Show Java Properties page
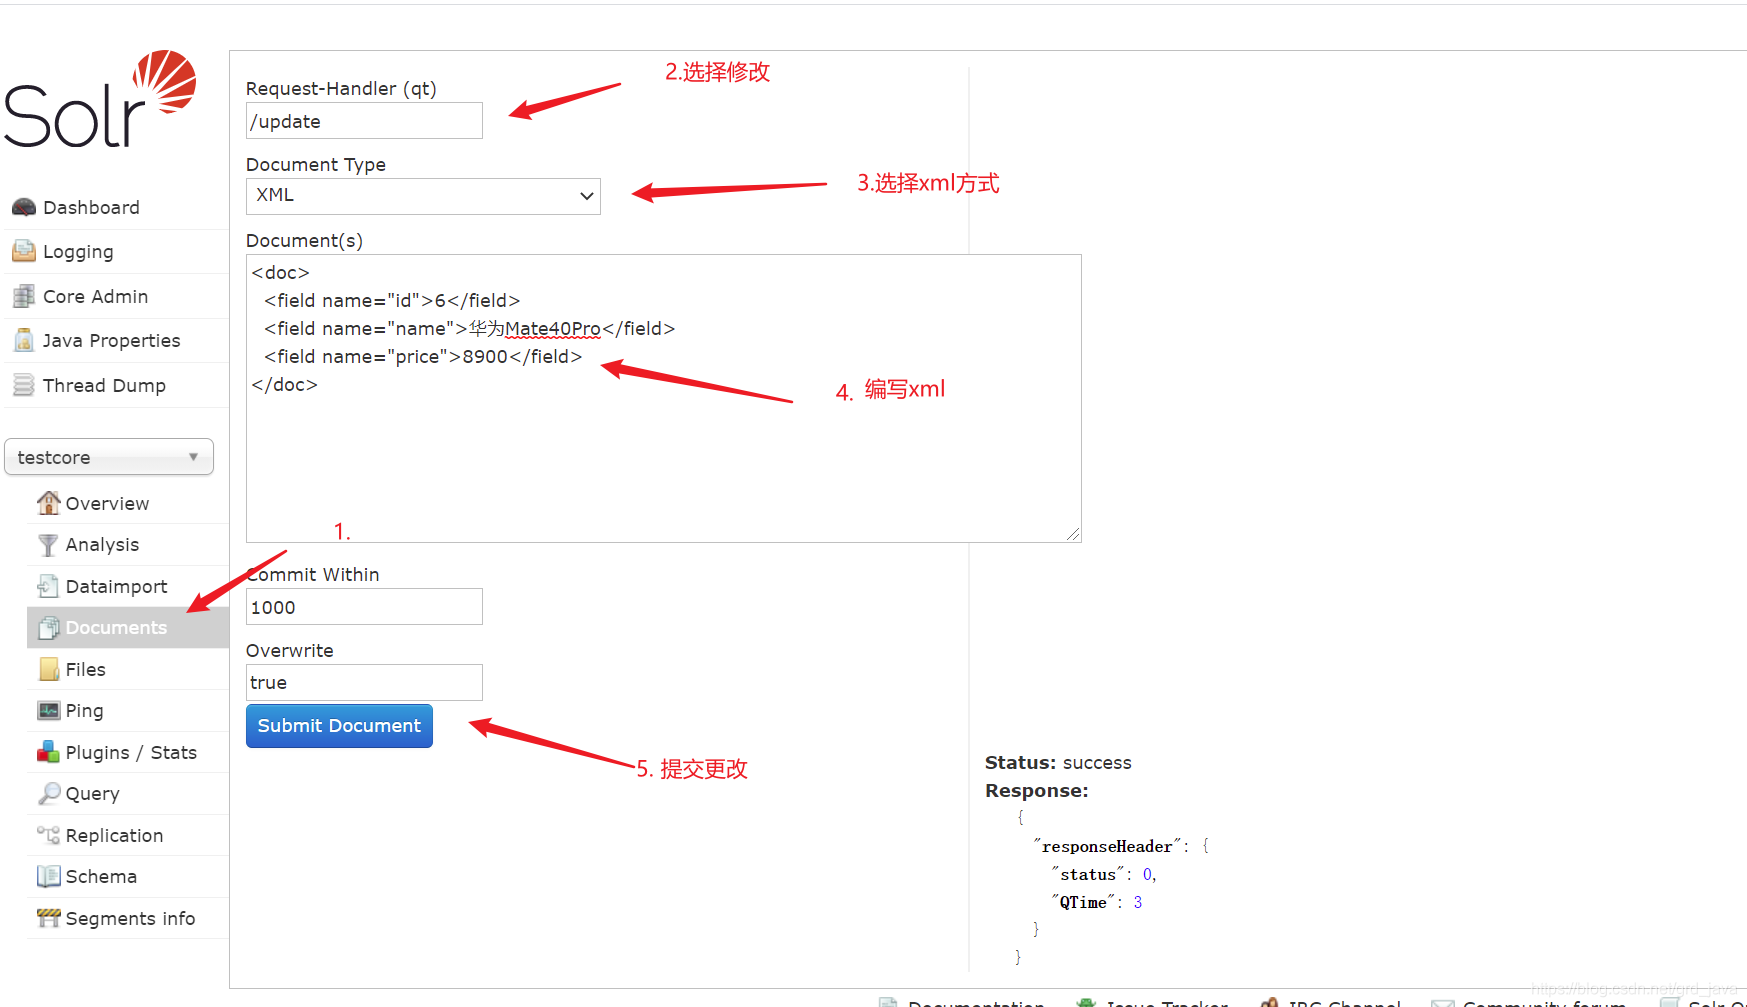Viewport: 1747px width, 1007px height. (x=111, y=341)
